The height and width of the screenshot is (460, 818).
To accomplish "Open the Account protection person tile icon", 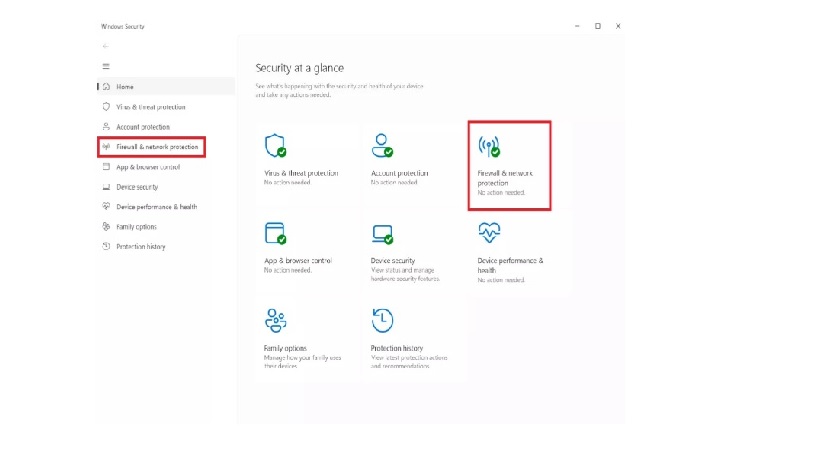I will (x=382, y=146).
